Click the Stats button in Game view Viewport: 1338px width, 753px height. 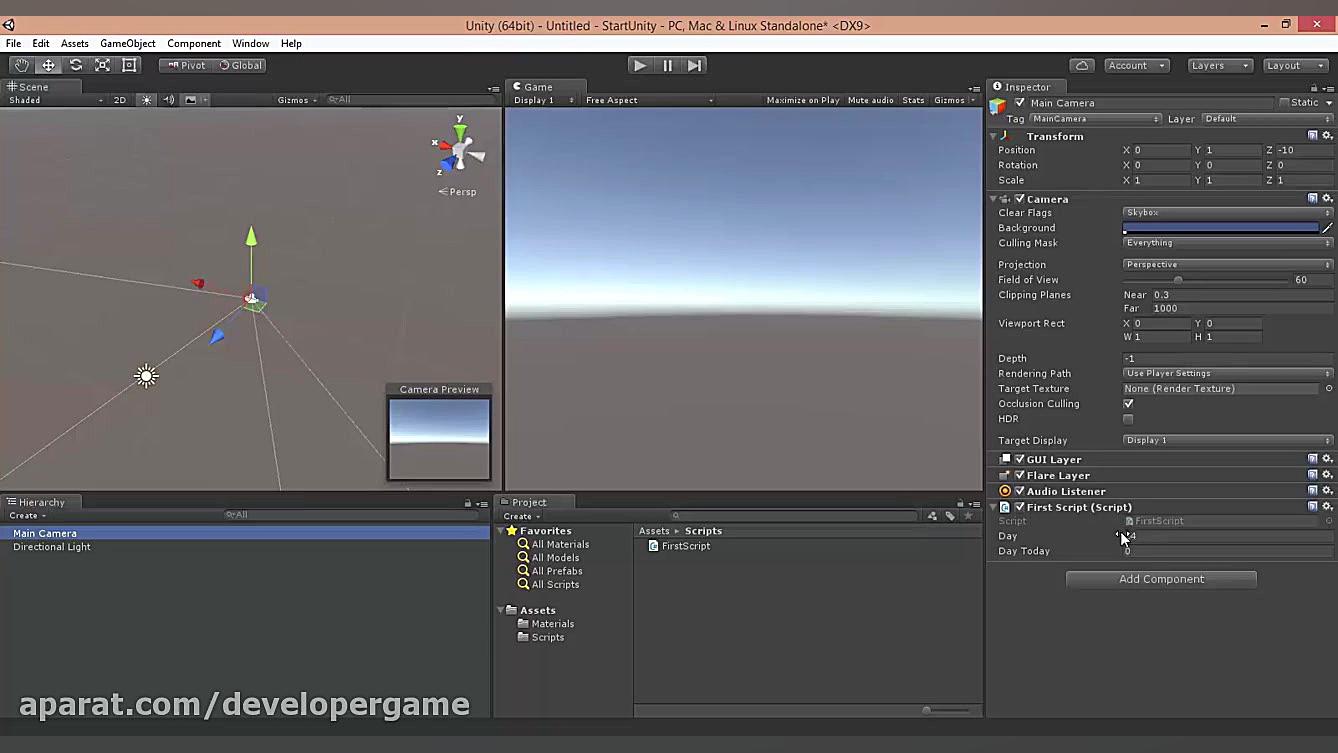pyautogui.click(x=913, y=100)
